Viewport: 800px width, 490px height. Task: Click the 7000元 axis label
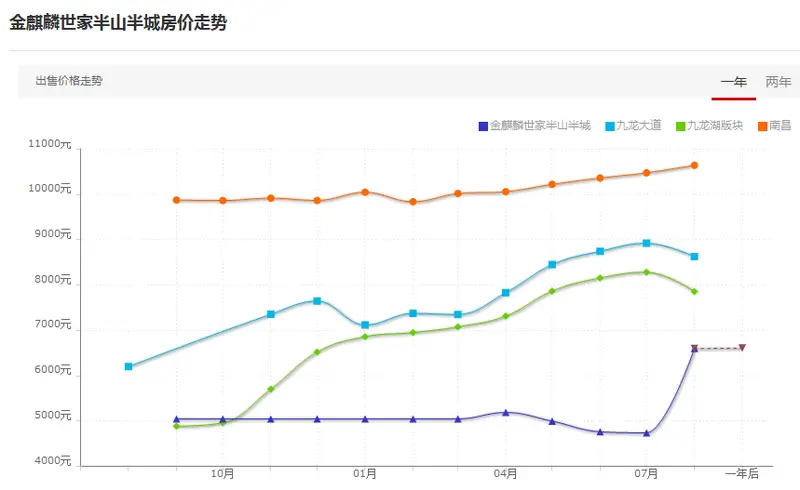click(x=53, y=324)
